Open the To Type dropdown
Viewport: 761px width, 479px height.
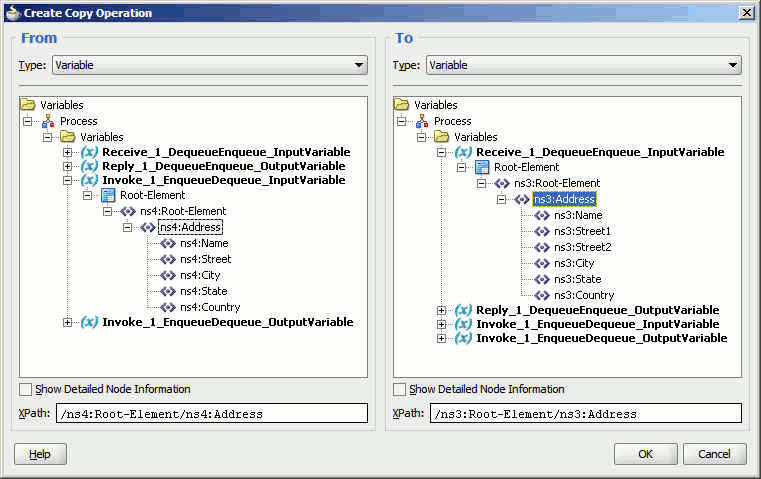pyautogui.click(x=584, y=65)
